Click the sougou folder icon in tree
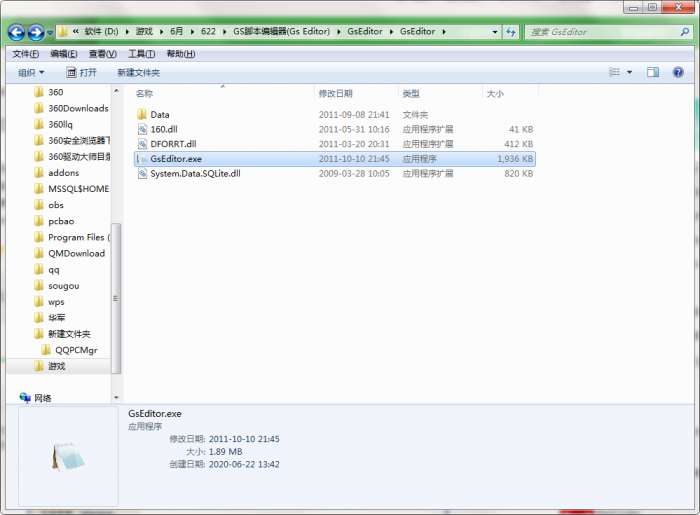Image resolution: width=700 pixels, height=515 pixels. 39,286
